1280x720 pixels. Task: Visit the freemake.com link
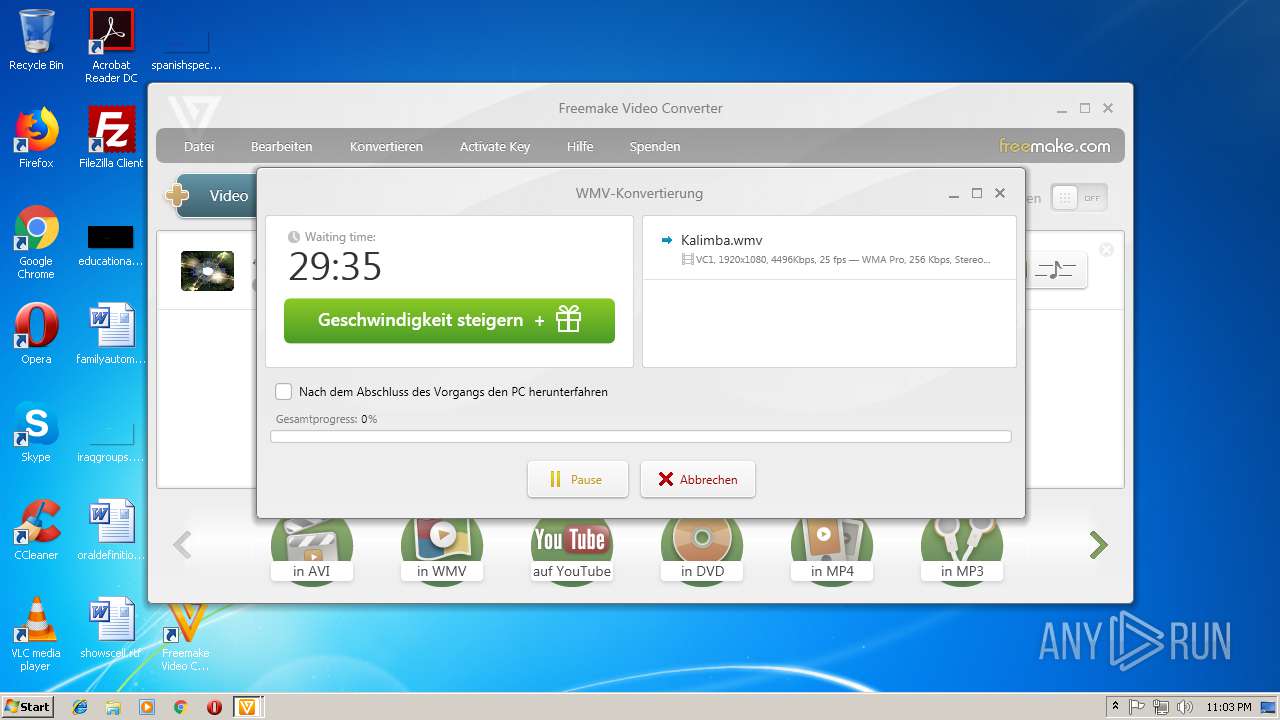click(1054, 146)
